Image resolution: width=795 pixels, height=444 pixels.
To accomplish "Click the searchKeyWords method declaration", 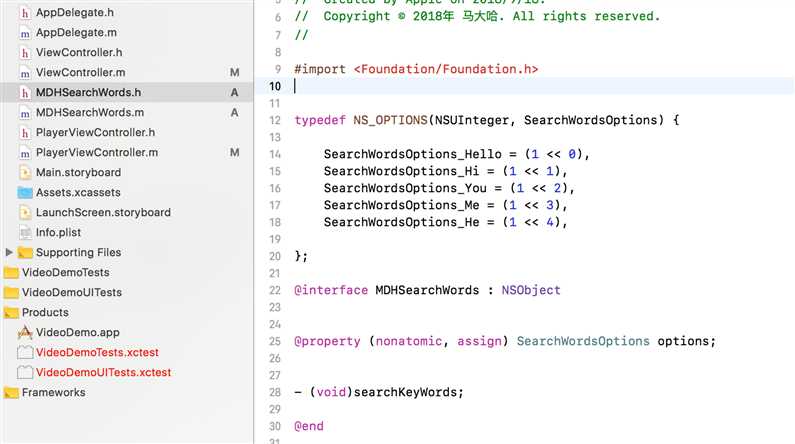I will pyautogui.click(x=379, y=392).
